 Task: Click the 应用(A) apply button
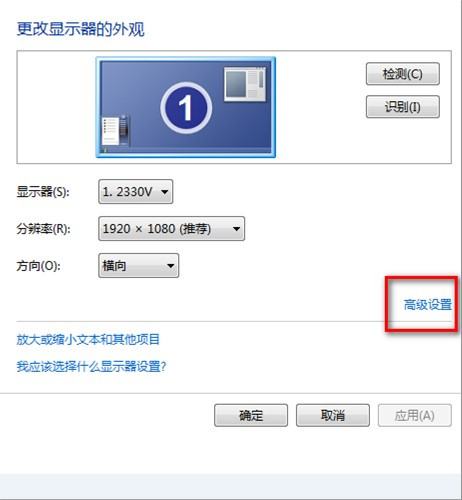(x=415, y=415)
